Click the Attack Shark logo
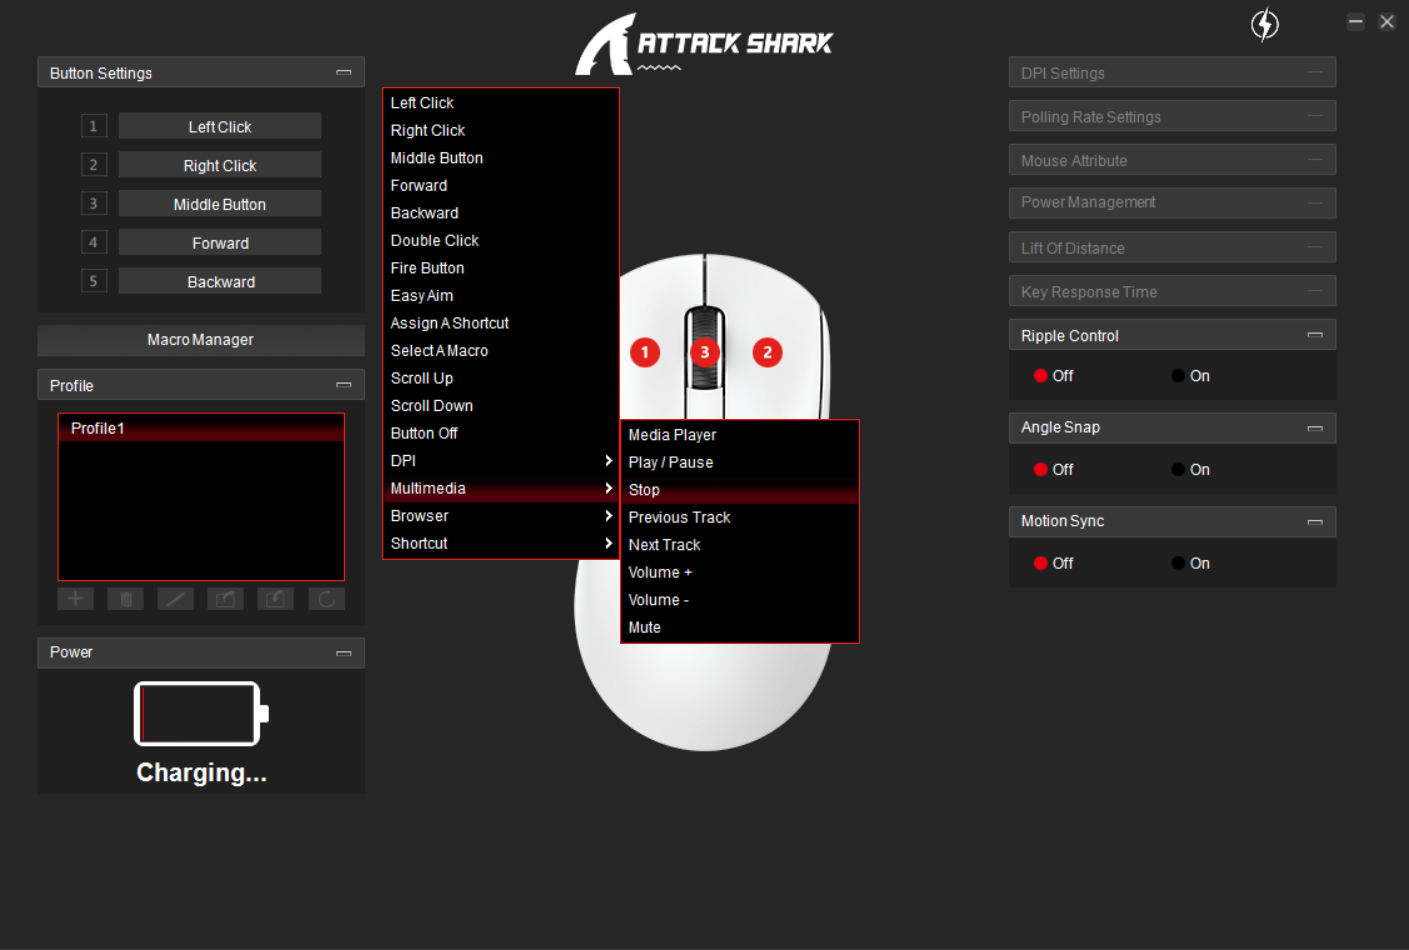 (705, 44)
